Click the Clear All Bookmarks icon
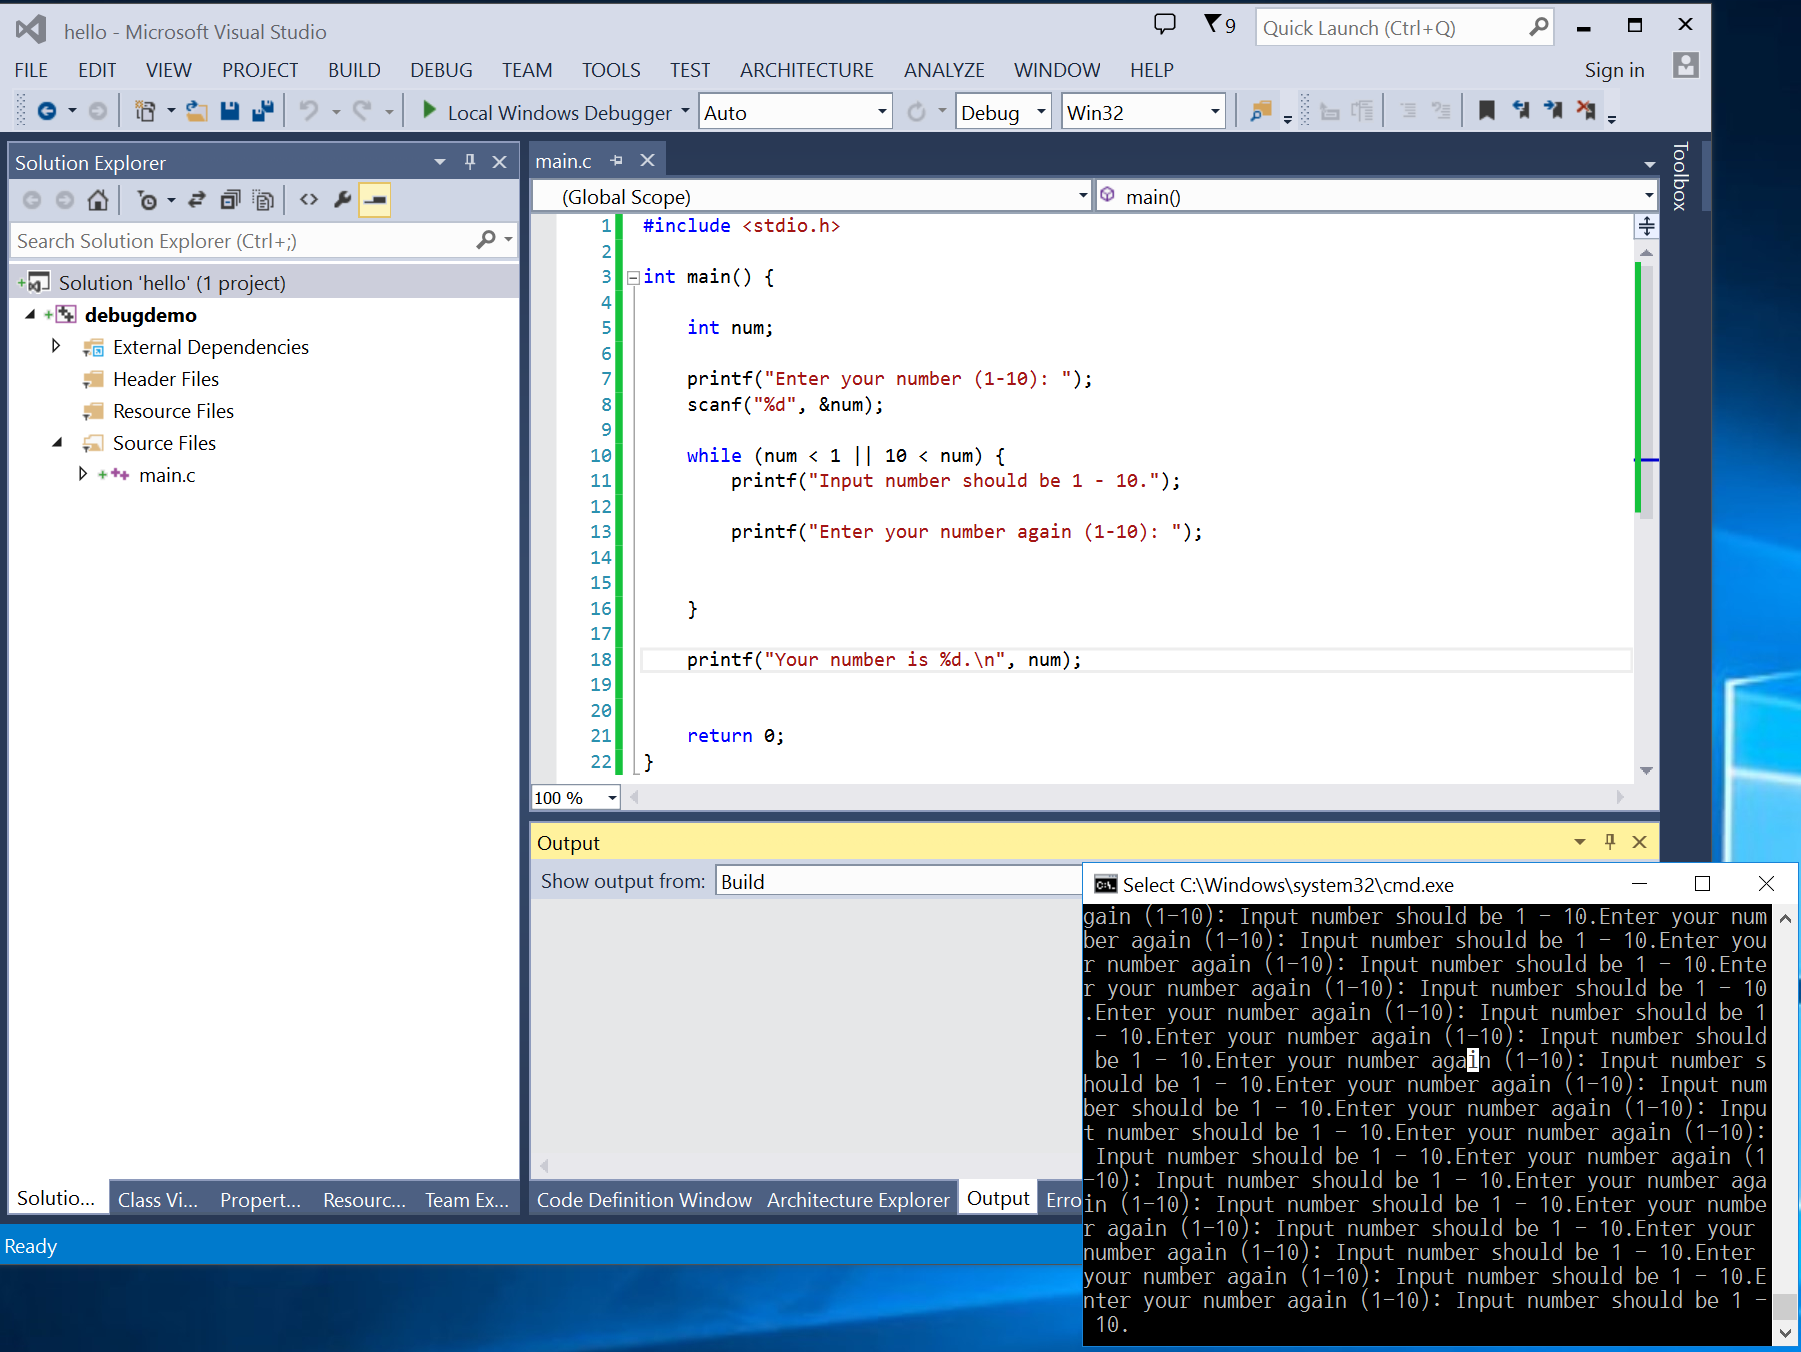 point(1586,111)
